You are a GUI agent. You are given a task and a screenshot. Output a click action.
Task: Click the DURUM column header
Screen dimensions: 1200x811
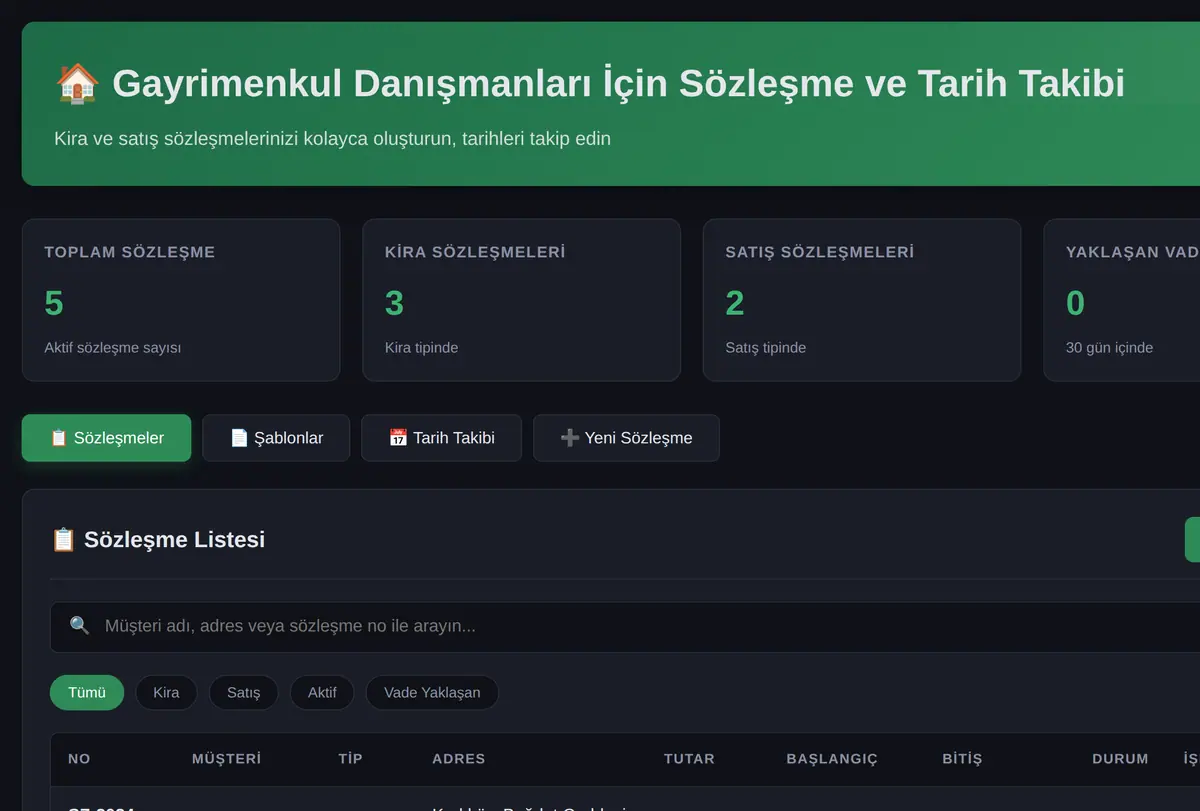click(1120, 759)
